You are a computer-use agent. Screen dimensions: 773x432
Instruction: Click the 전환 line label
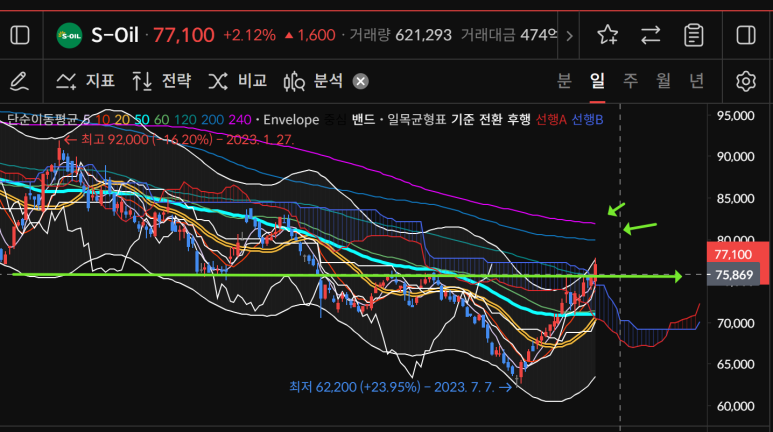coord(491,119)
